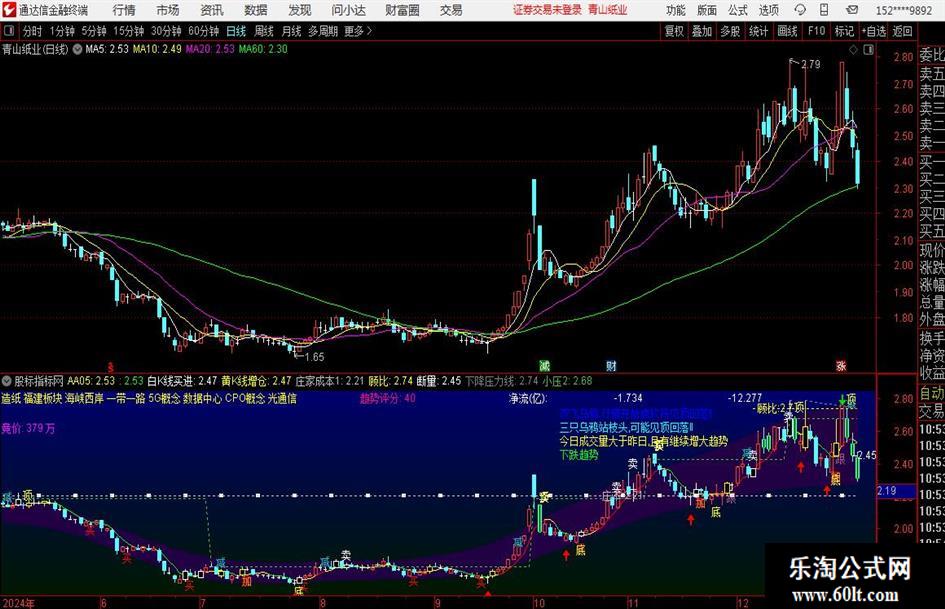Select the 周线 weekly tab
The width and height of the screenshot is (945, 609).
tap(264, 31)
